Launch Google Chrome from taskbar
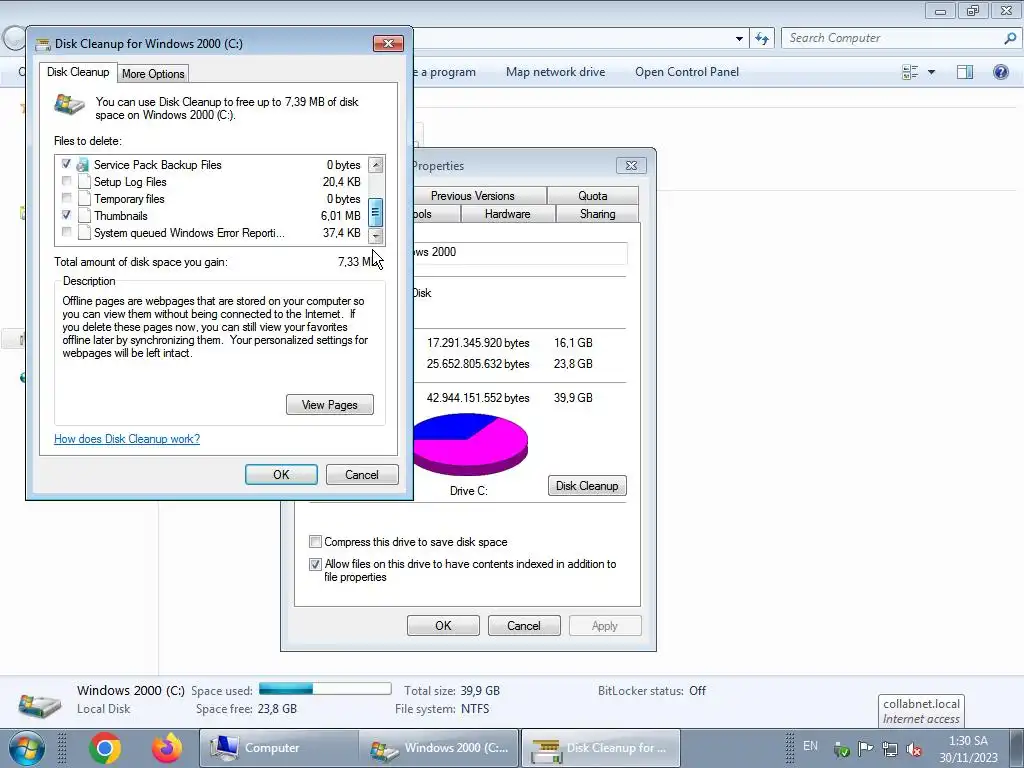The height and width of the screenshot is (768, 1024). [106, 748]
